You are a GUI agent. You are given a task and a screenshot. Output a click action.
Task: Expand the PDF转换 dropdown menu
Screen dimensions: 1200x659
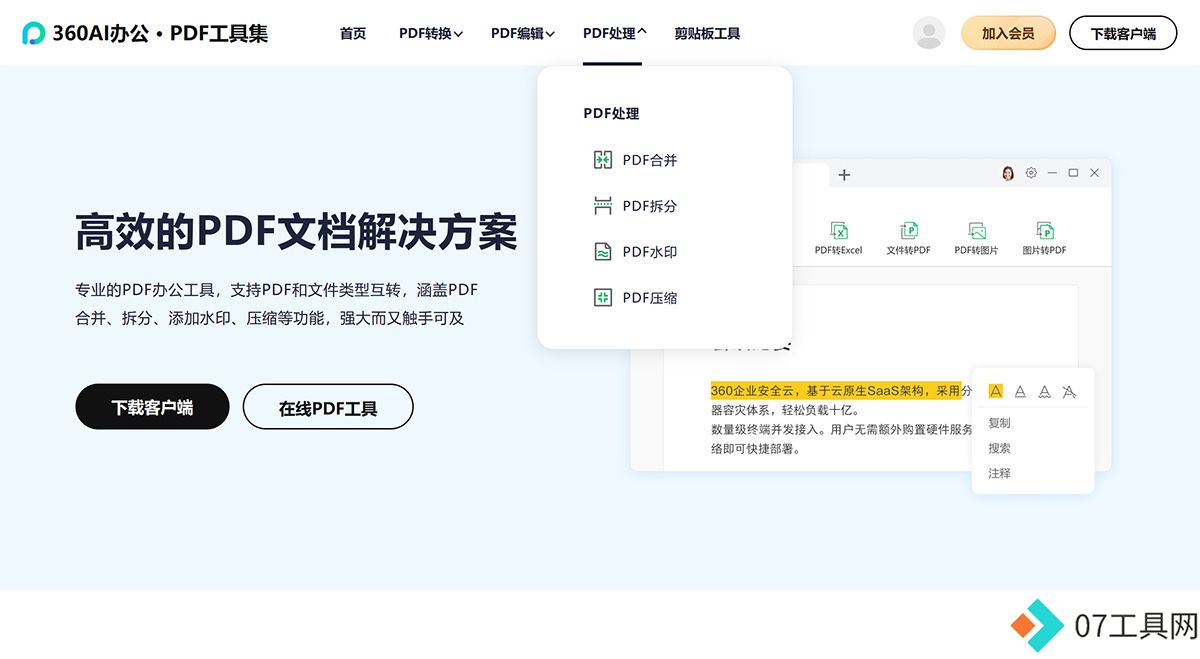431,34
